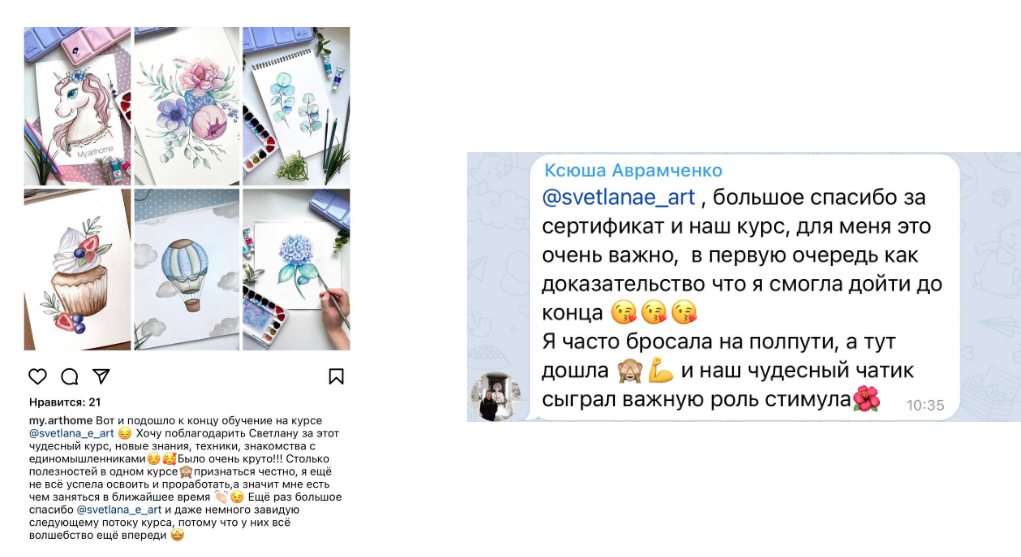
Task: Open the @svetlanae_art mention in Telegram message
Action: tap(619, 197)
